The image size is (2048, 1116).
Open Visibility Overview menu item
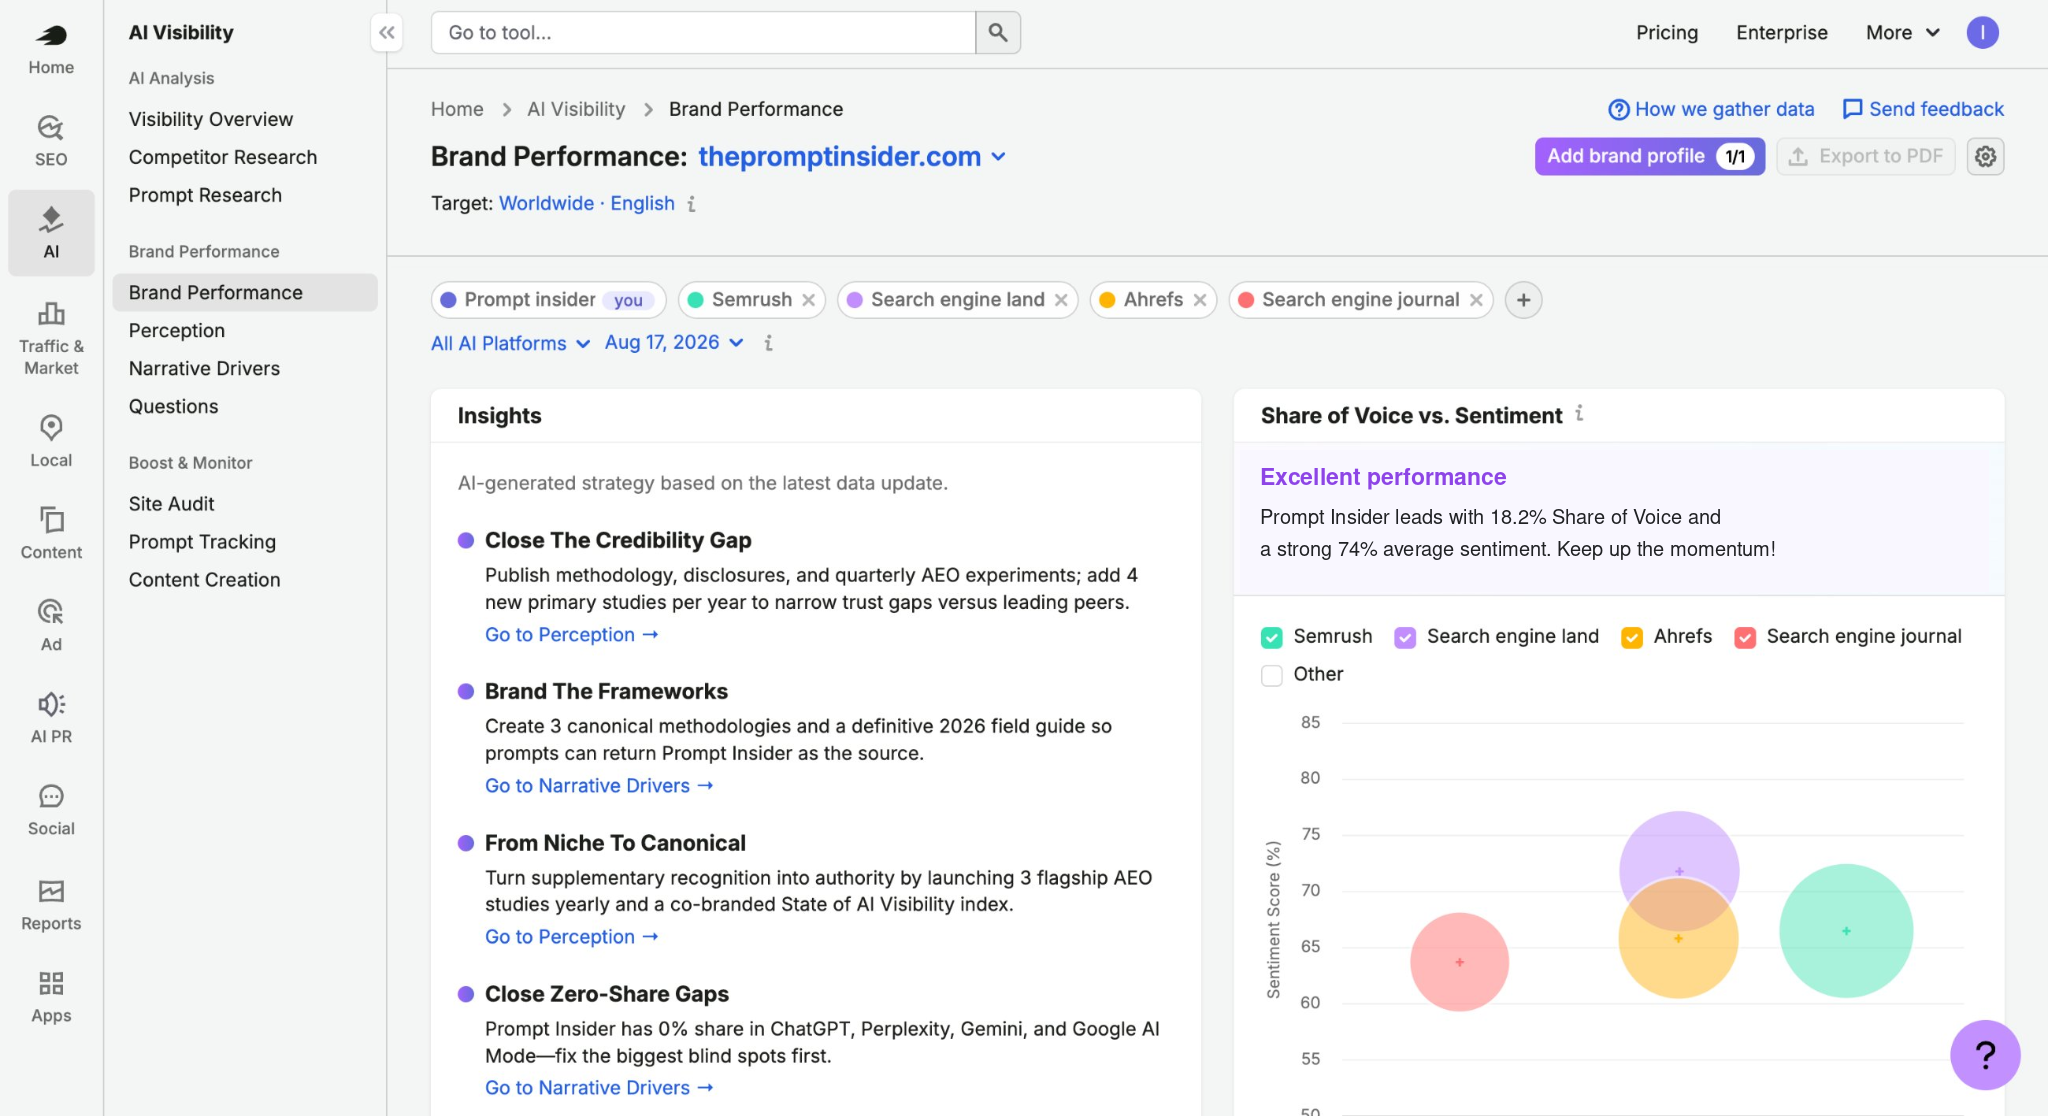coord(211,119)
